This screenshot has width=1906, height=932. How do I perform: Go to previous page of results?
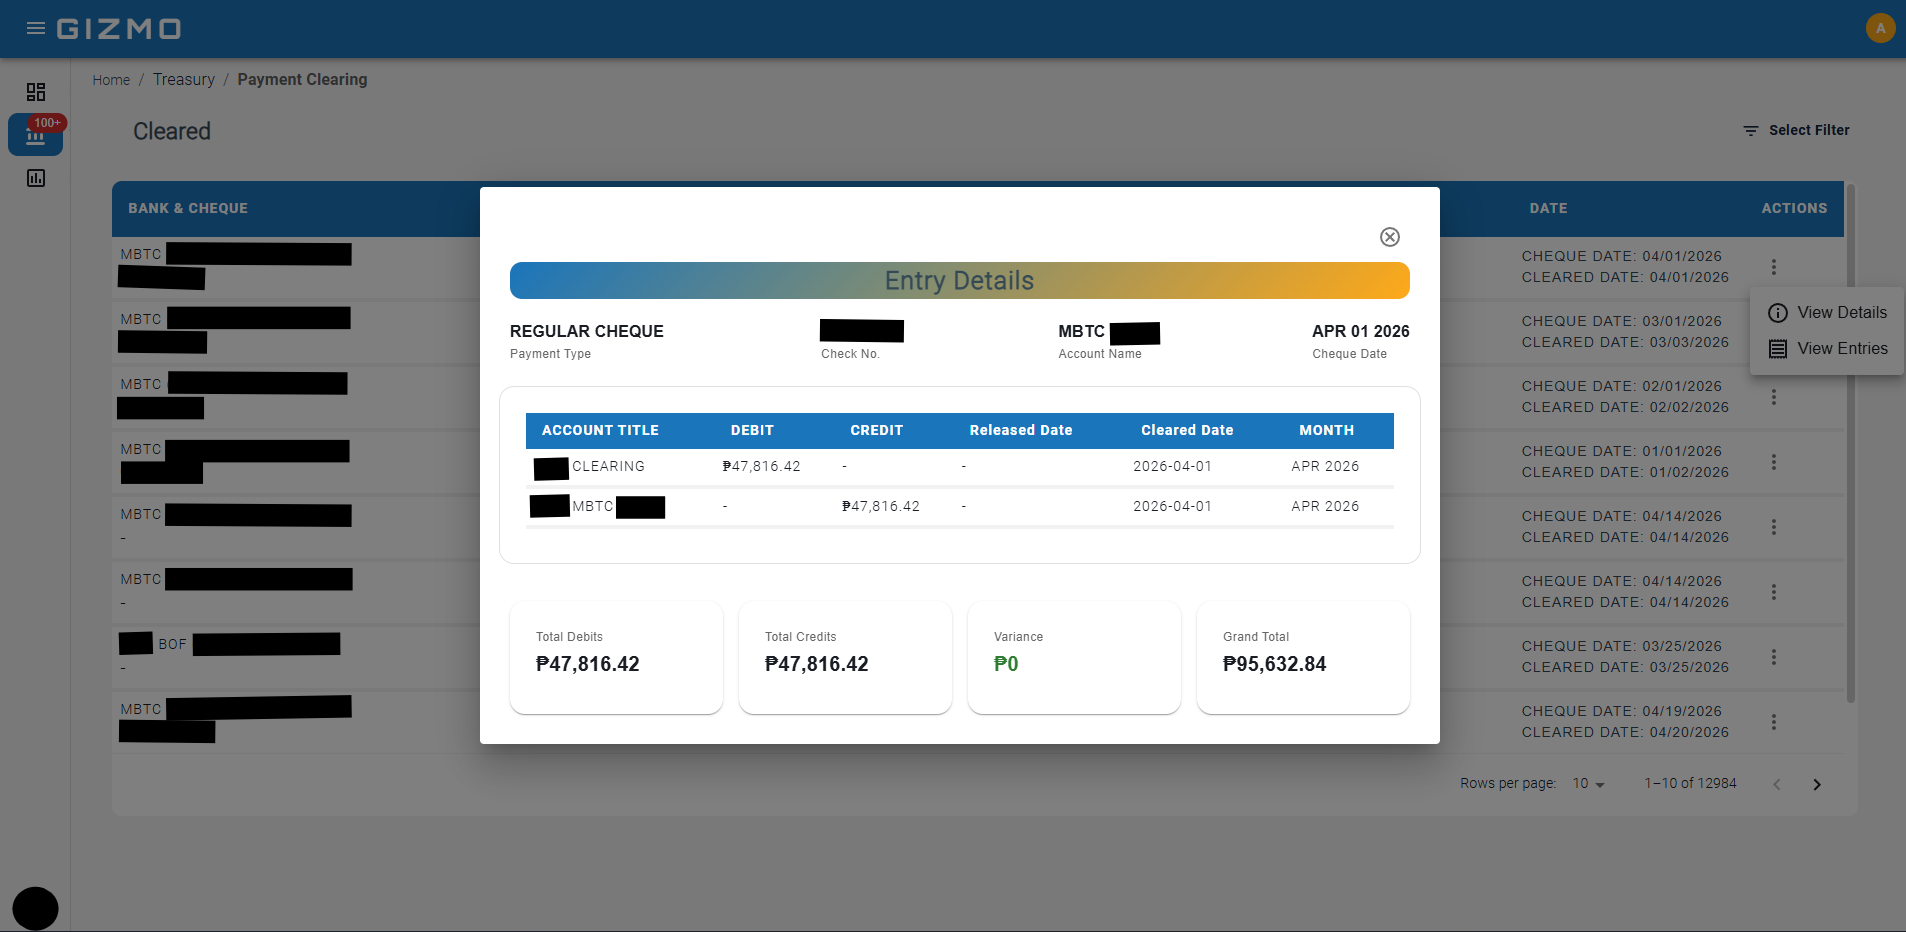coord(1777,785)
